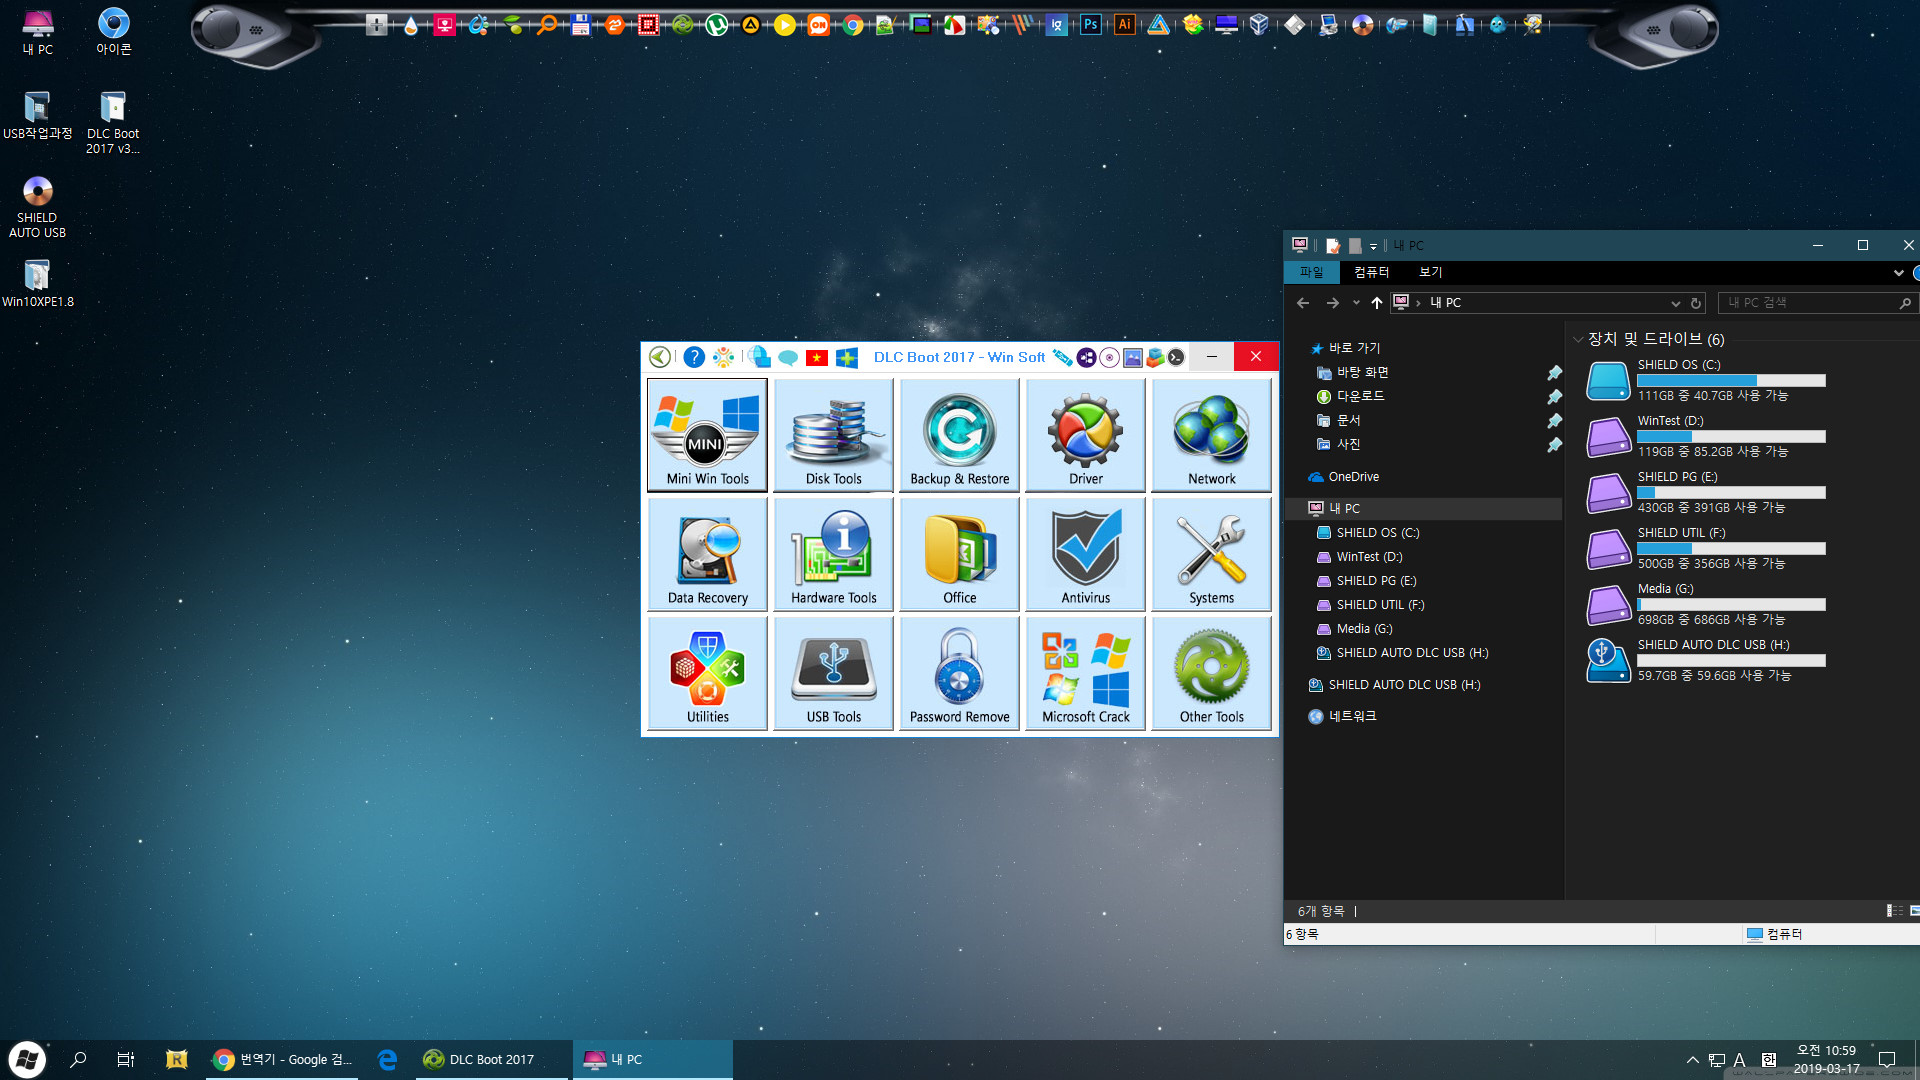Click the USB drive icon in DLC Boot title bar
Image resolution: width=1920 pixels, height=1080 pixels.
(1062, 357)
